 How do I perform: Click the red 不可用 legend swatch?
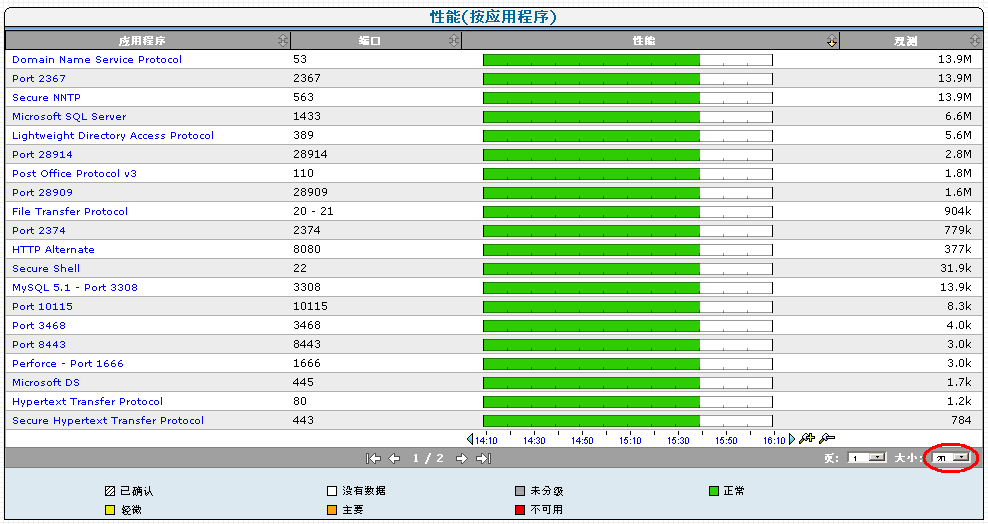click(520, 510)
